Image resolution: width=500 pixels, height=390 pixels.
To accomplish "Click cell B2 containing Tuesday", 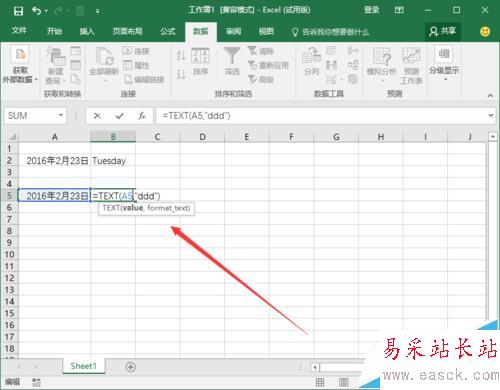I will [x=113, y=161].
